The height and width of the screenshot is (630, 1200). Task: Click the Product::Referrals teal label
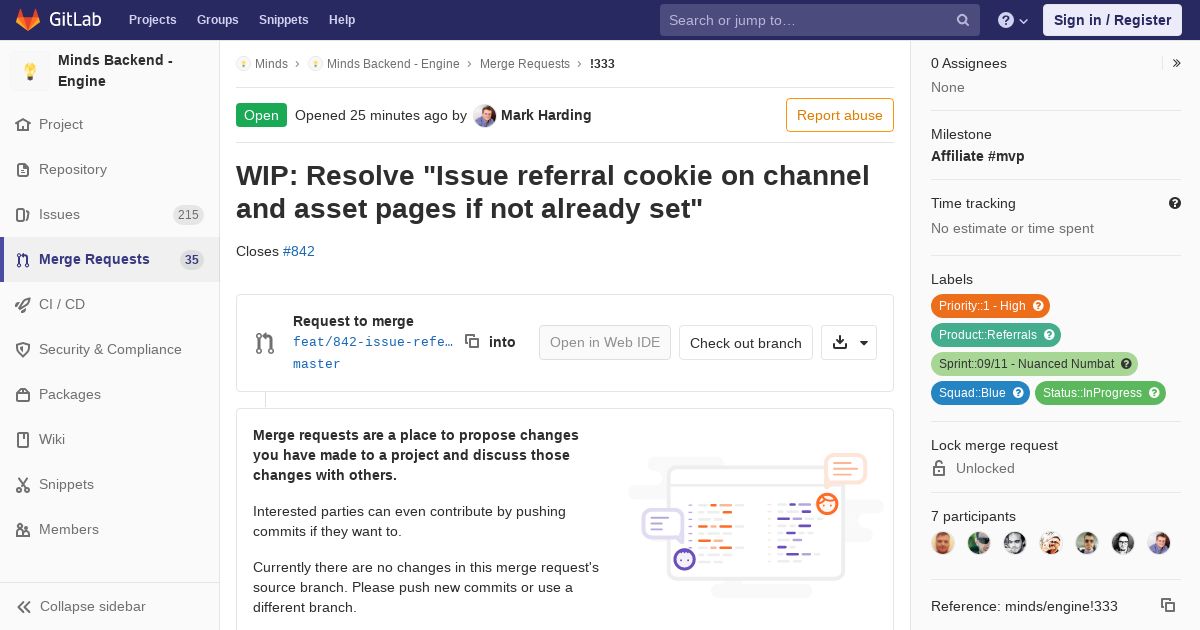point(996,335)
